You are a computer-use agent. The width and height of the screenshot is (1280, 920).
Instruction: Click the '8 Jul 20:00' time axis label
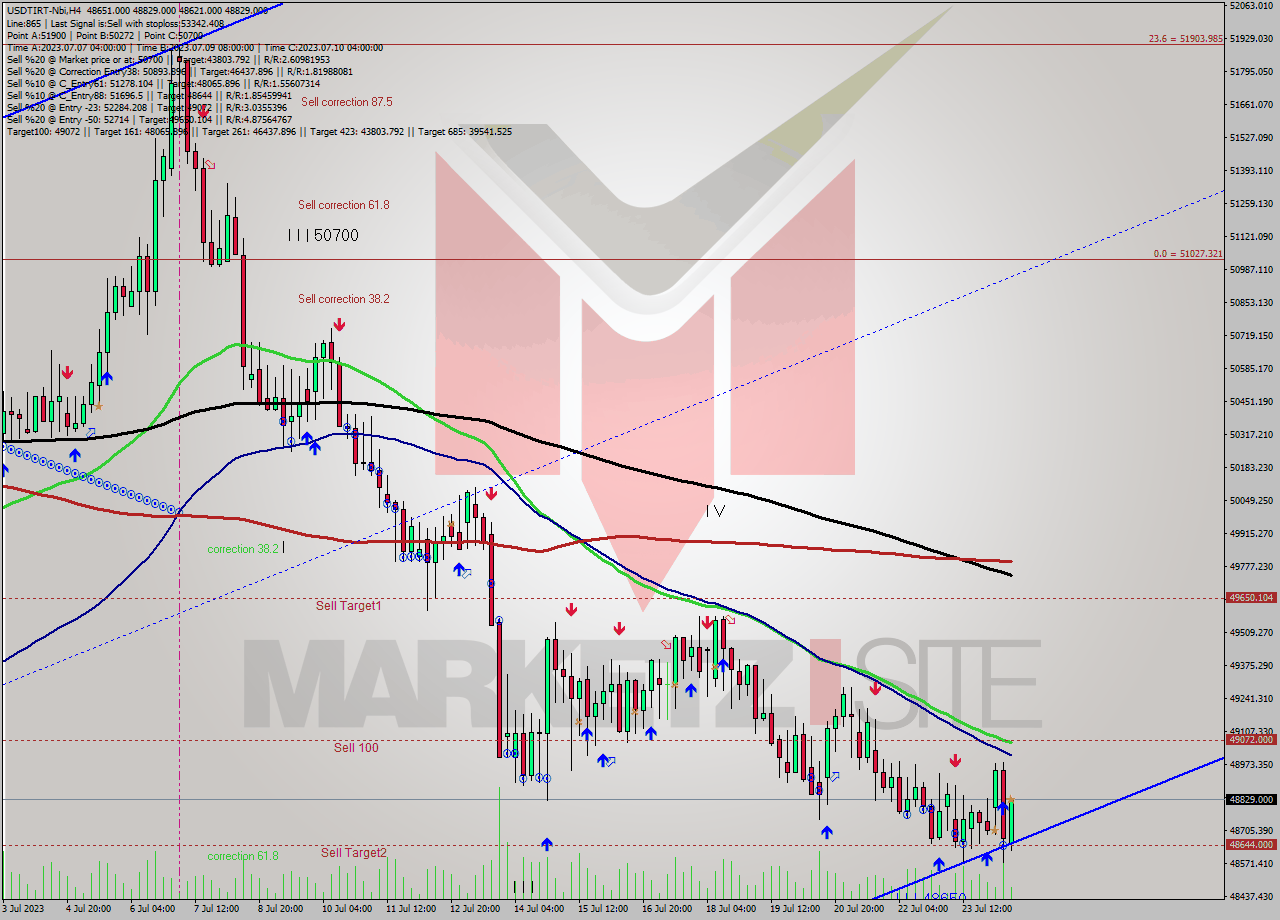click(281, 909)
